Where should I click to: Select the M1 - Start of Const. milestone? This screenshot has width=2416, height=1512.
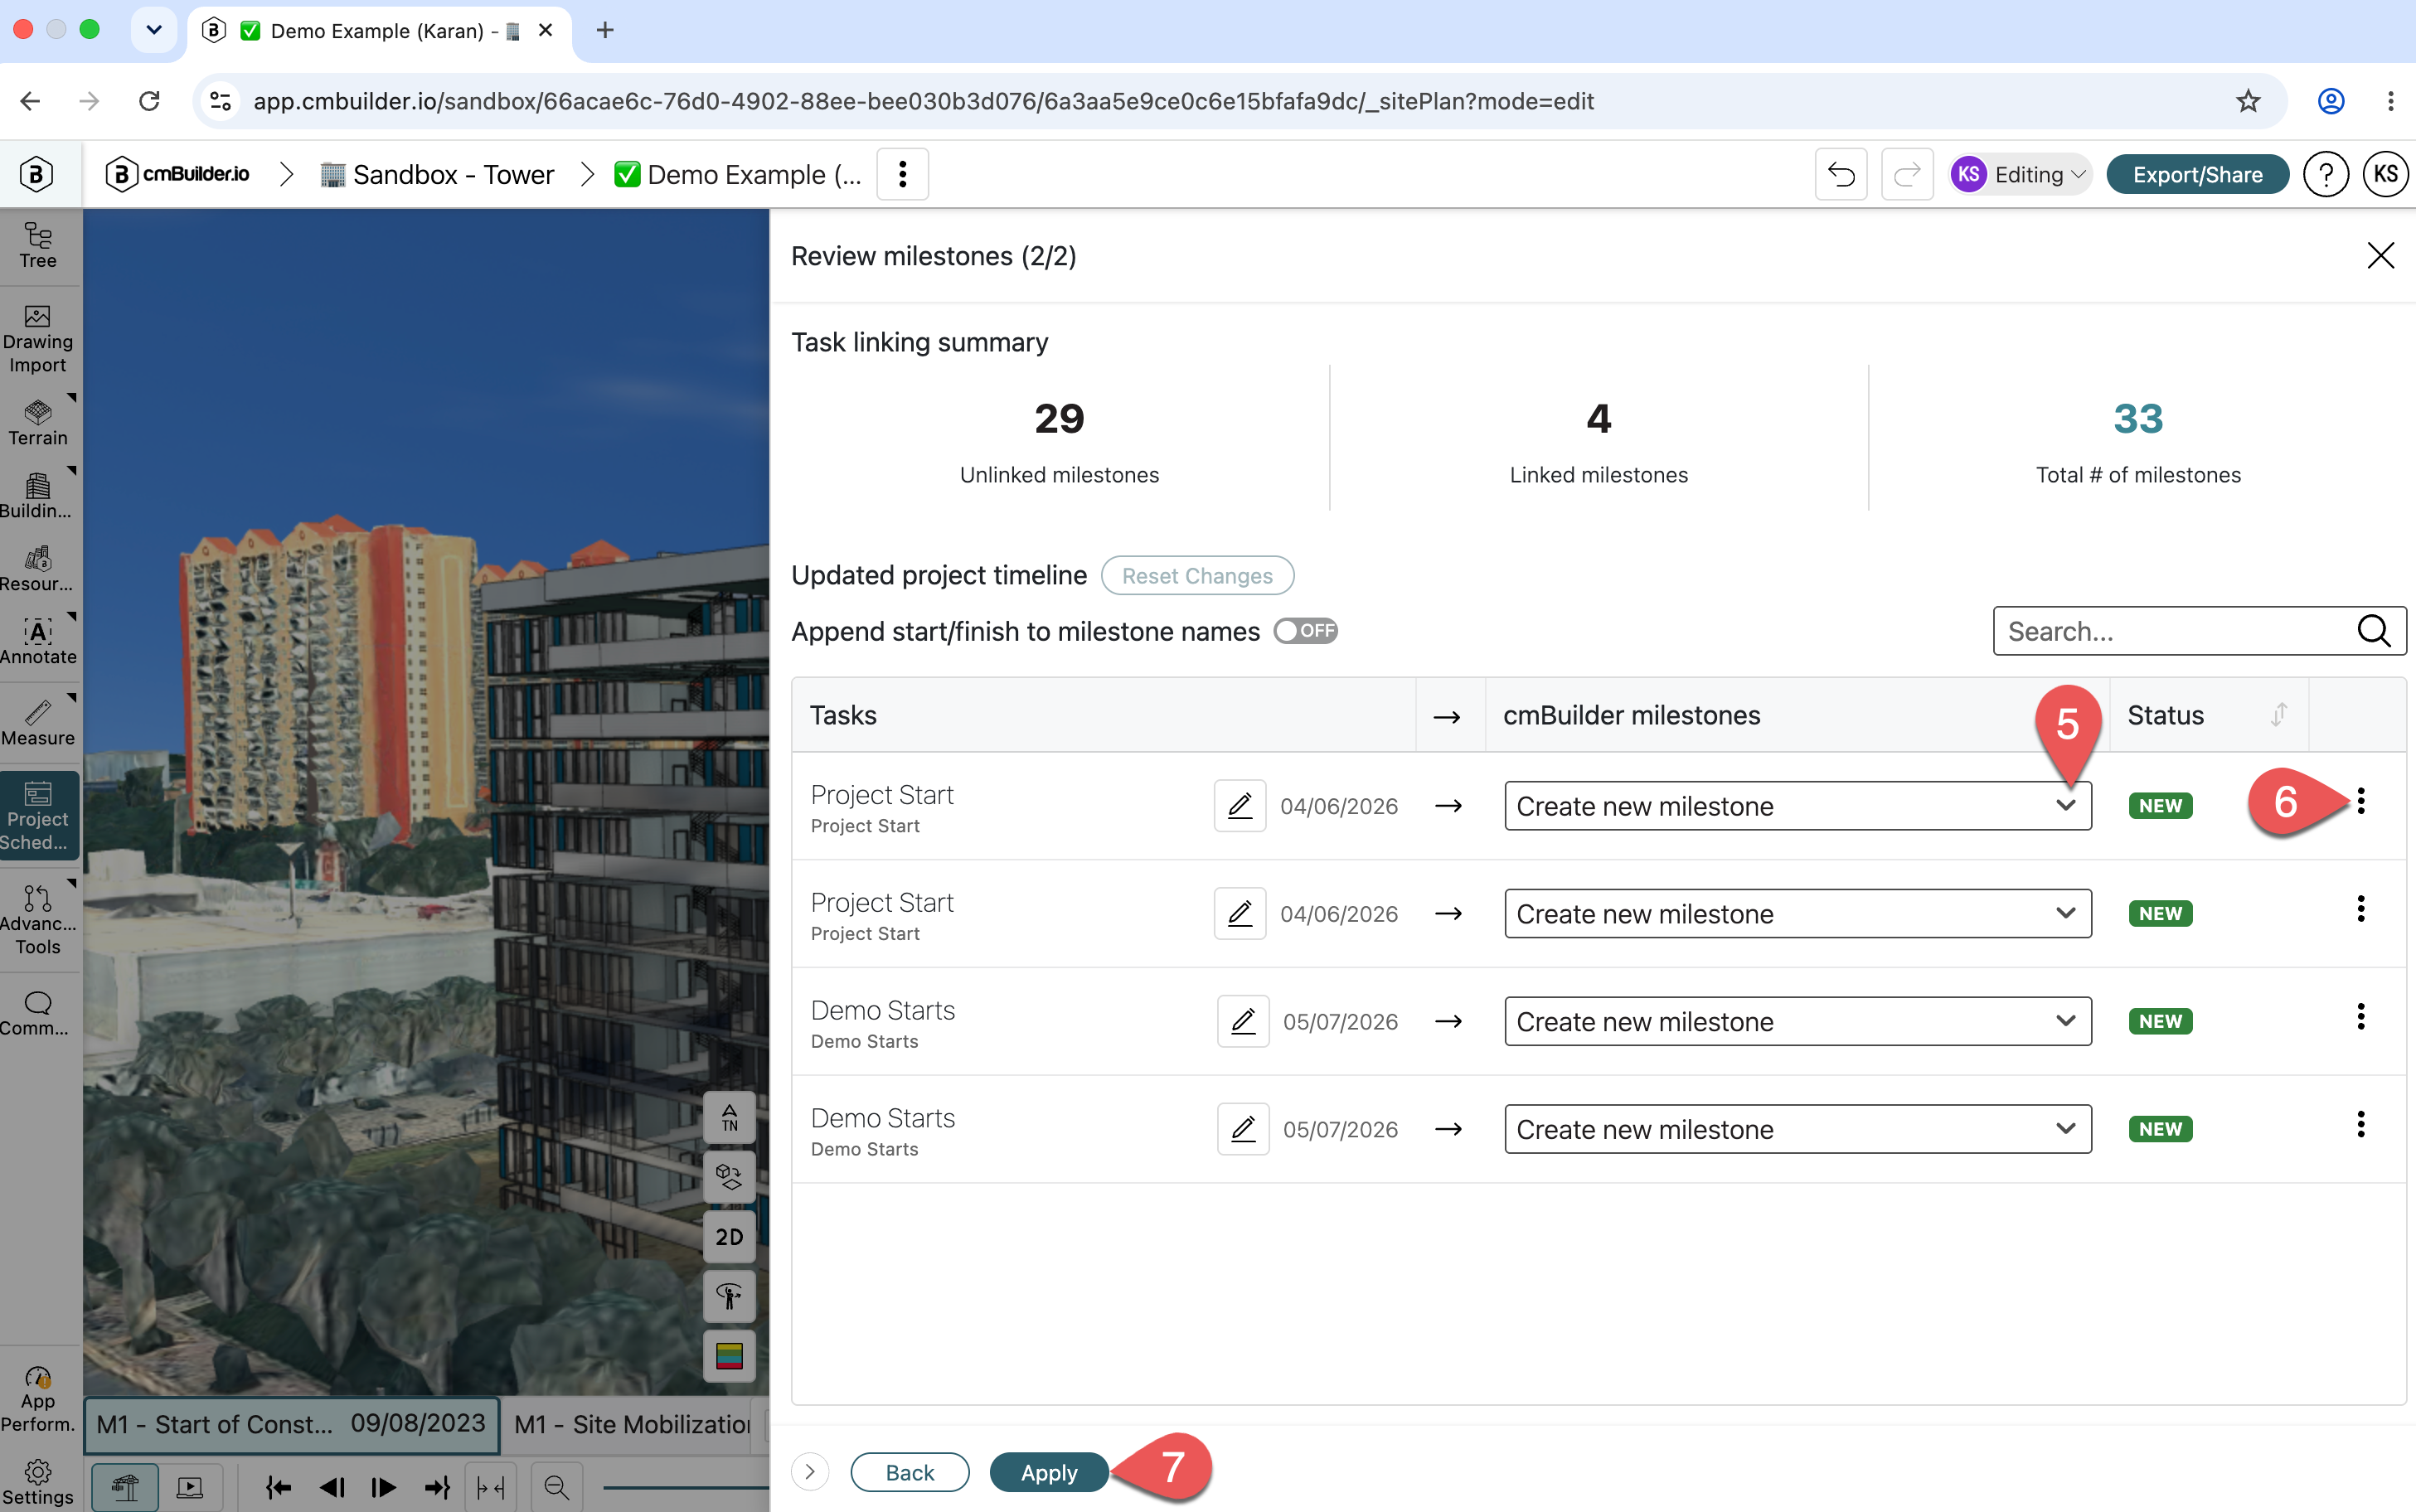point(291,1424)
